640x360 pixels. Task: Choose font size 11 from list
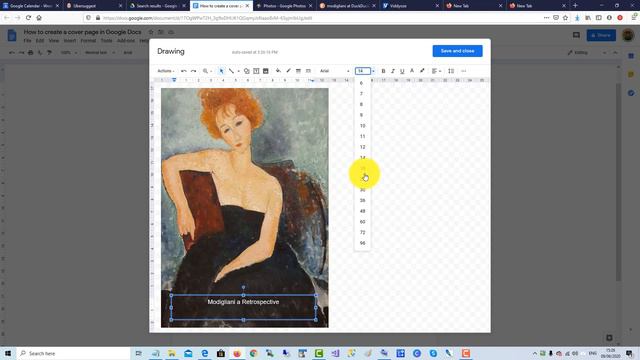[x=362, y=136]
